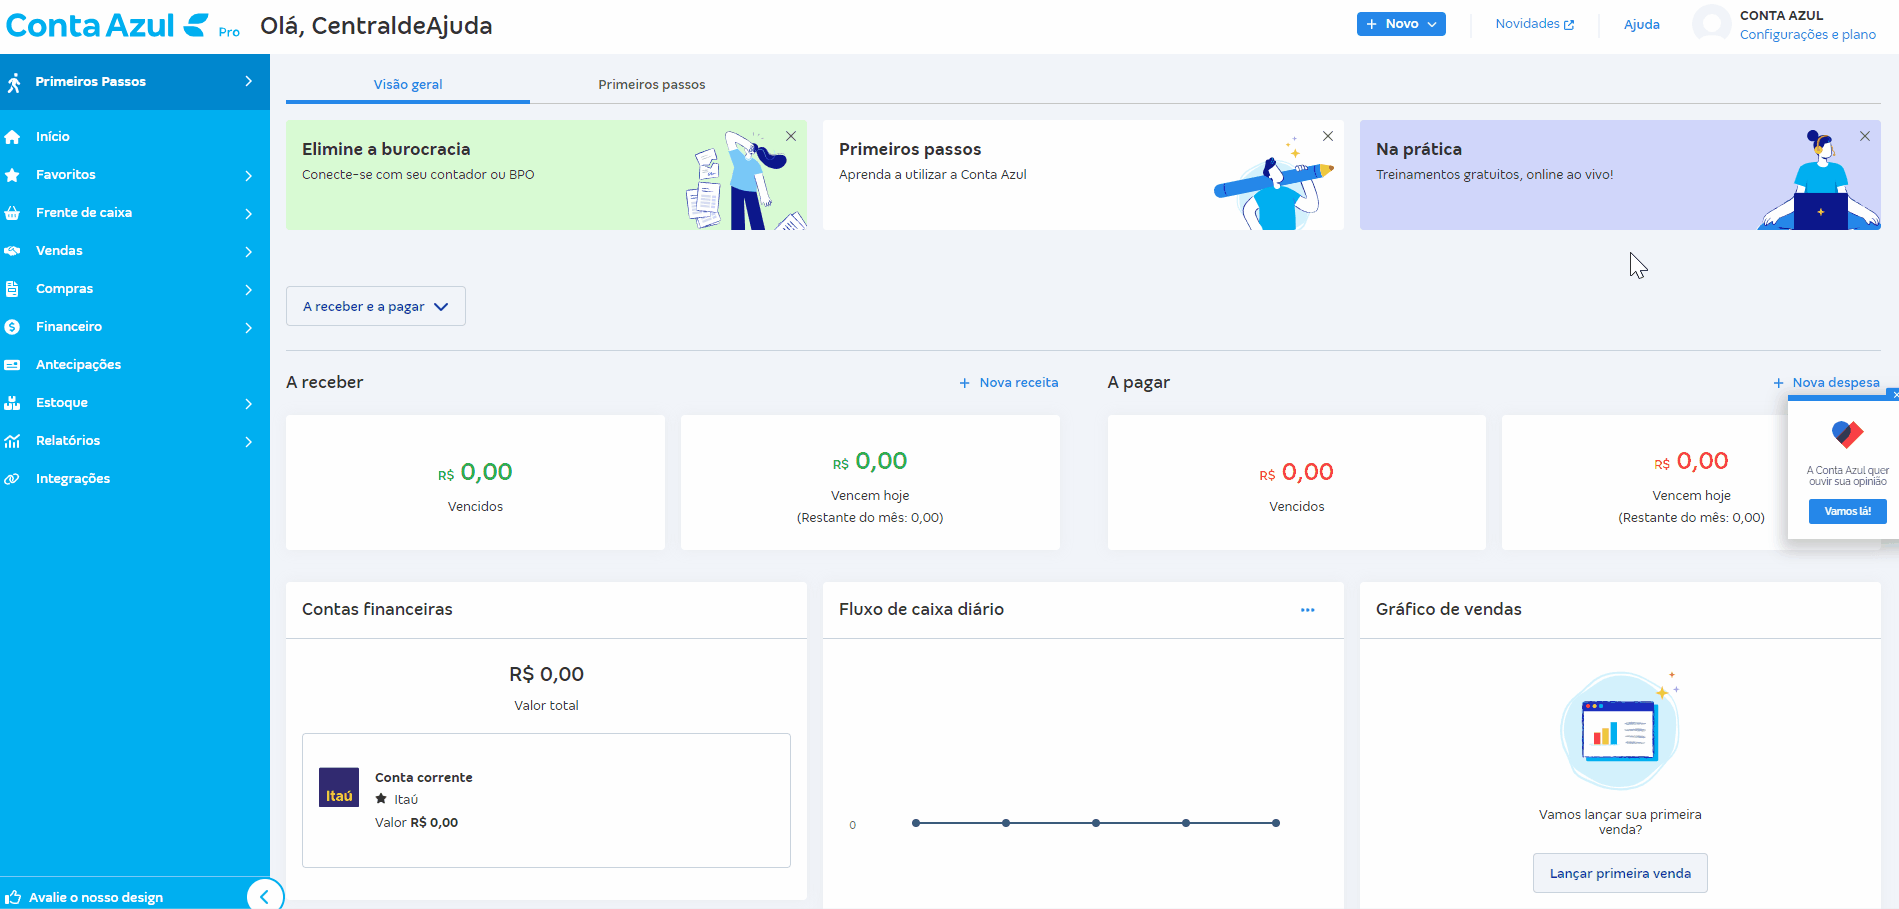1899x909 pixels.
Task: Click the Antecipações card icon
Action: (12, 365)
